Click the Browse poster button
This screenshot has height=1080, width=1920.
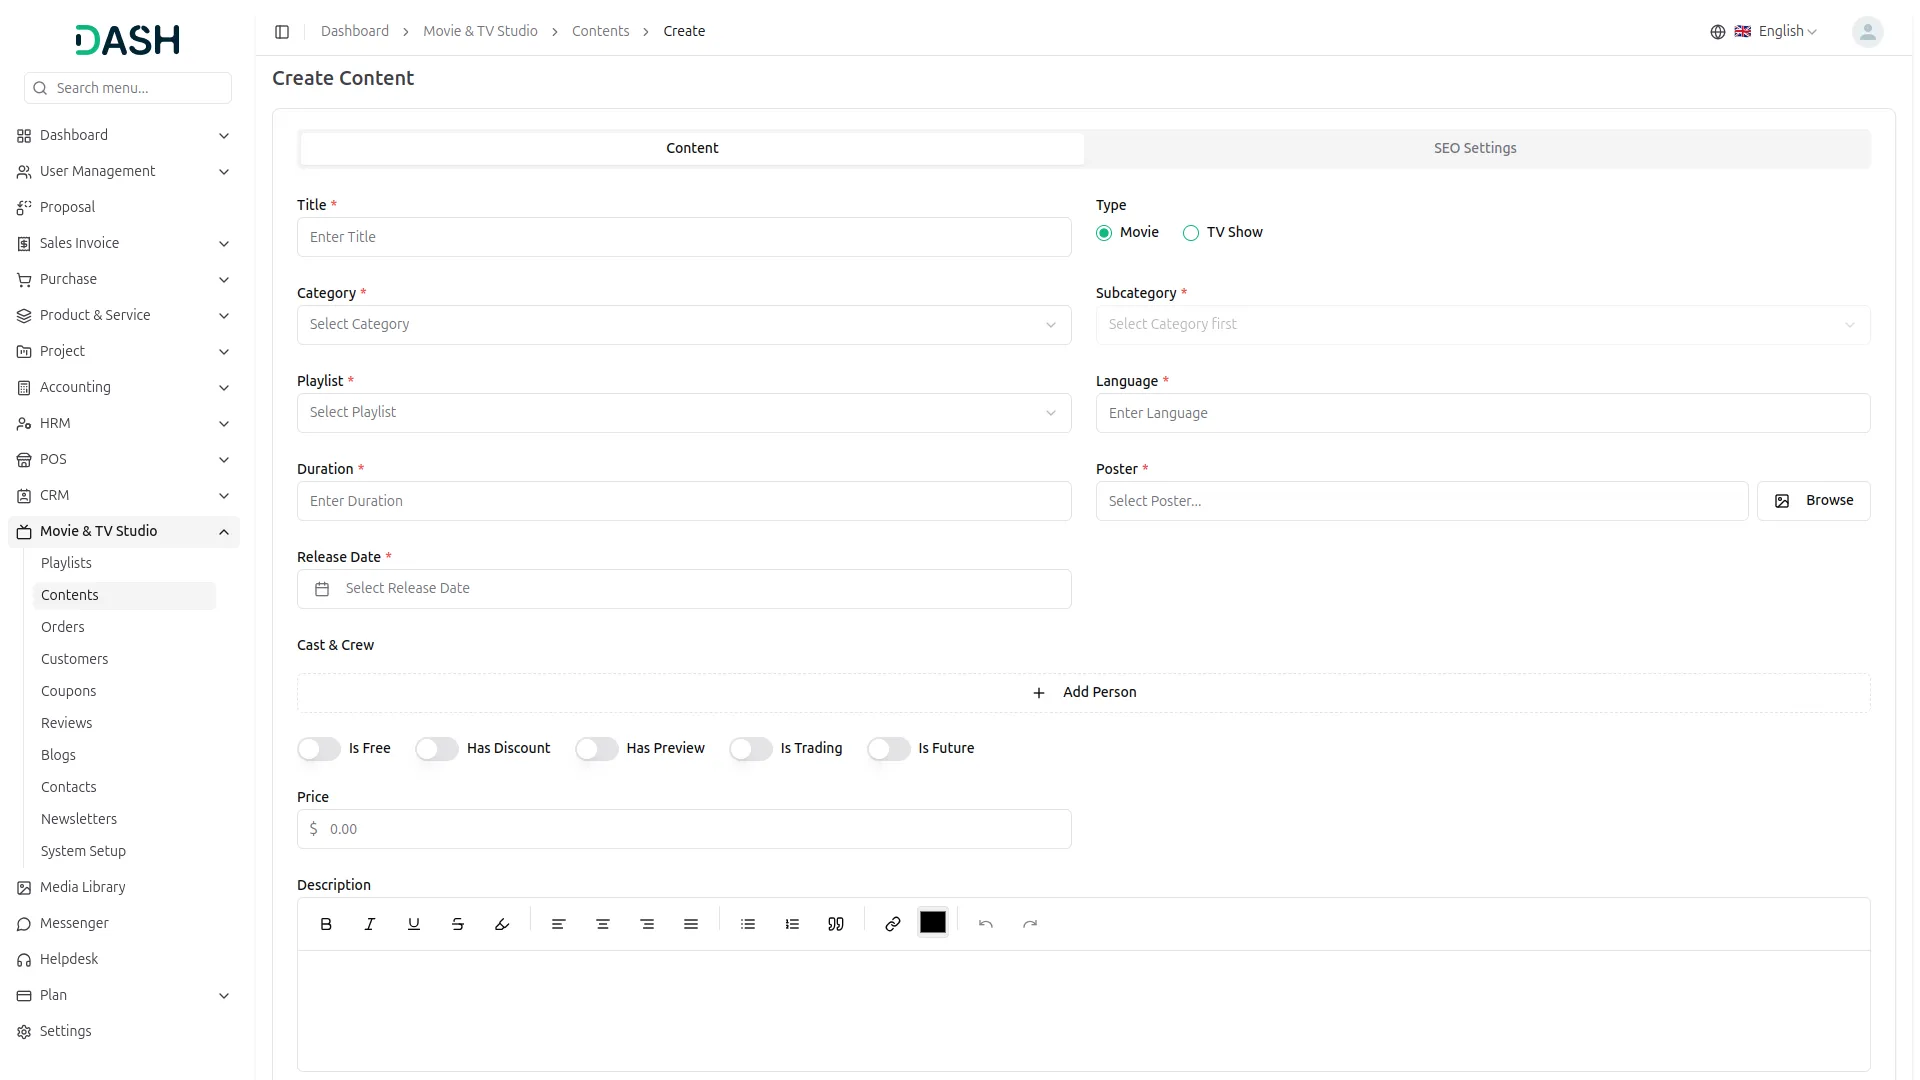pyautogui.click(x=1813, y=501)
